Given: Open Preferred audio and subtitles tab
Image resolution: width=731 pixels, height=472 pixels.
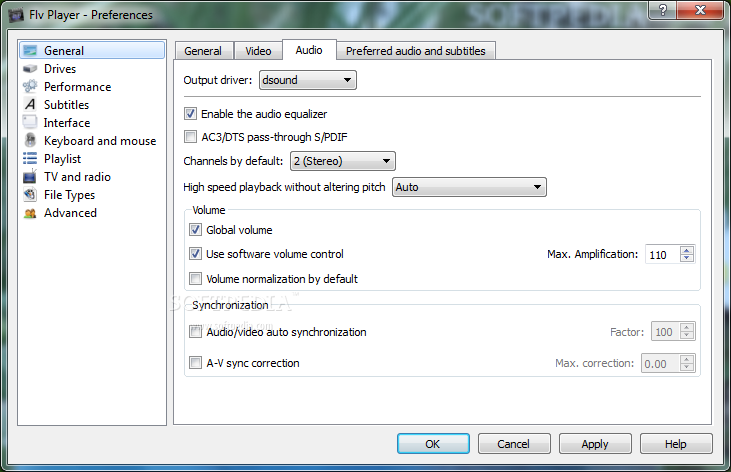Looking at the screenshot, I should (416, 51).
